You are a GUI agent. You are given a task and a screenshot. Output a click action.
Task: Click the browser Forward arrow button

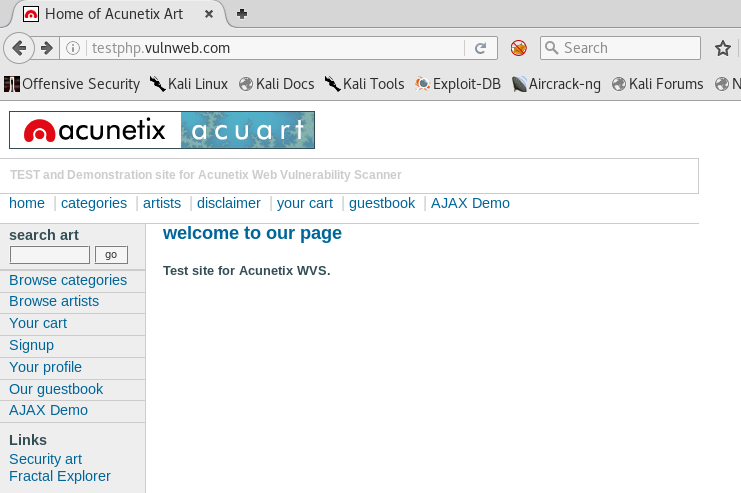click(x=47, y=48)
